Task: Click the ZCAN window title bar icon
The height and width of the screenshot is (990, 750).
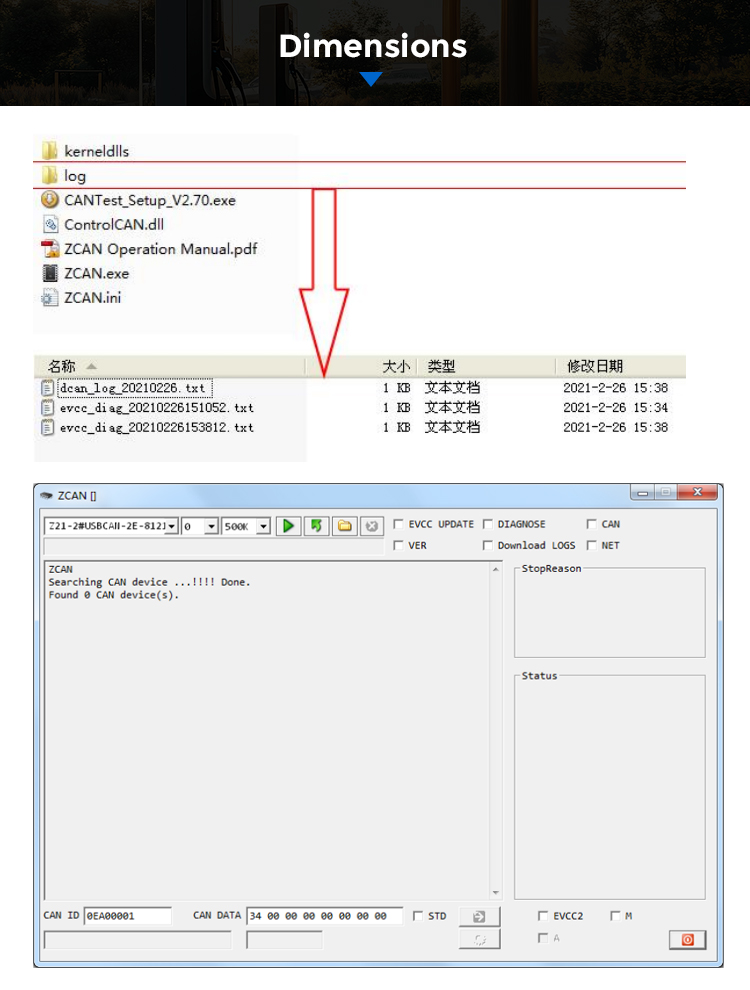Action: pos(46,496)
